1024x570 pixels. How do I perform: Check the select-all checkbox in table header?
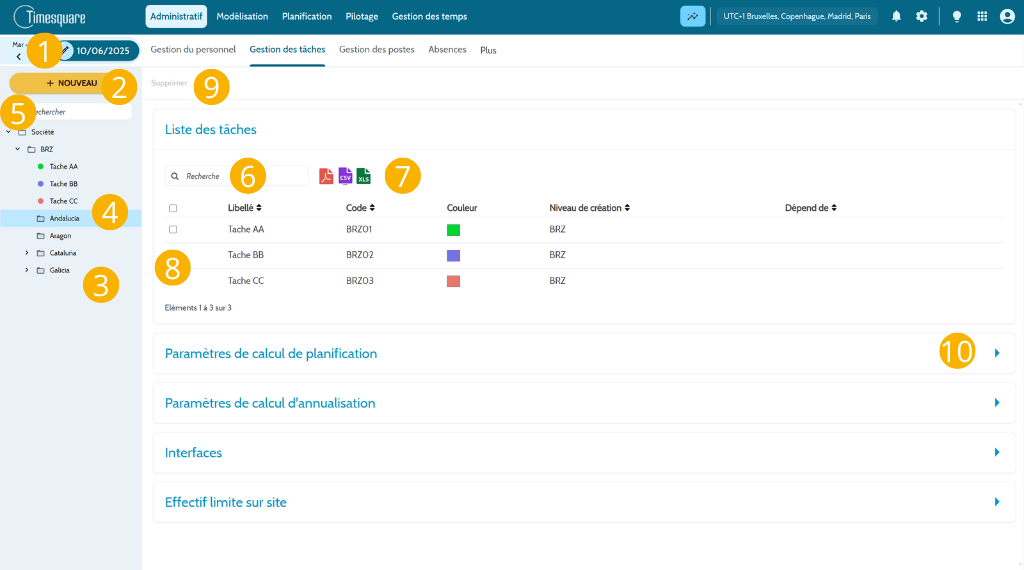pos(173,208)
